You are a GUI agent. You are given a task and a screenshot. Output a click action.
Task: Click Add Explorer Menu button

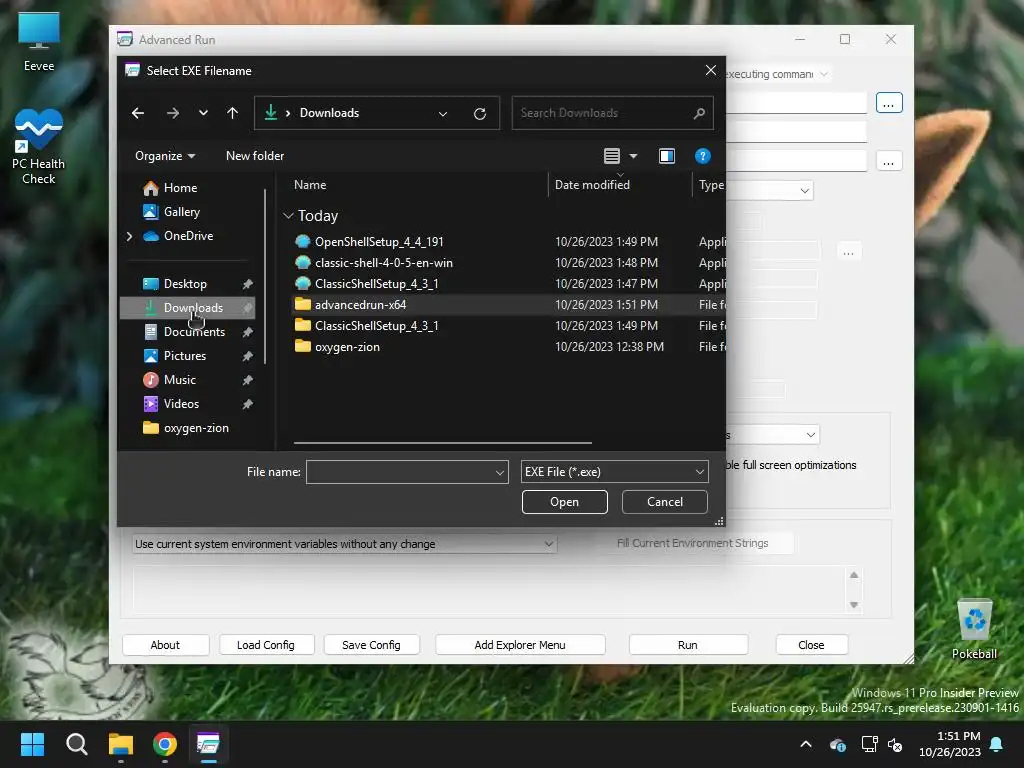[520, 645]
